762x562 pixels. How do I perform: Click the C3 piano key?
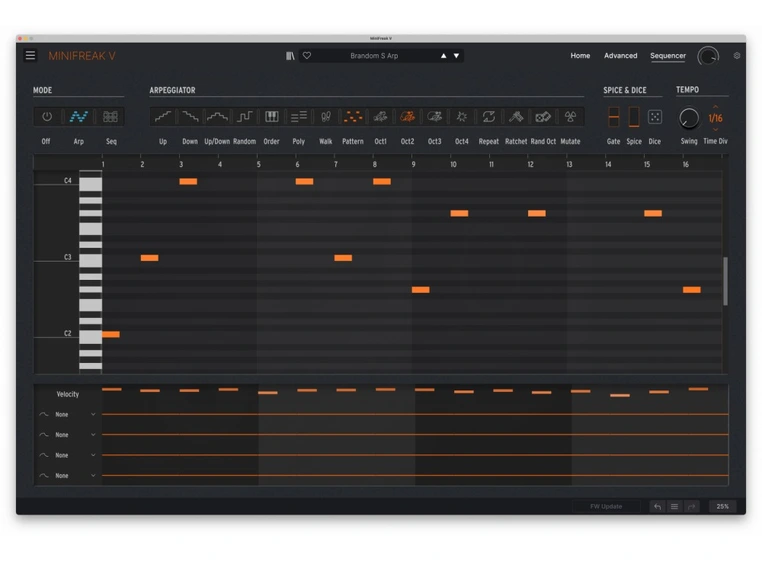90,261
